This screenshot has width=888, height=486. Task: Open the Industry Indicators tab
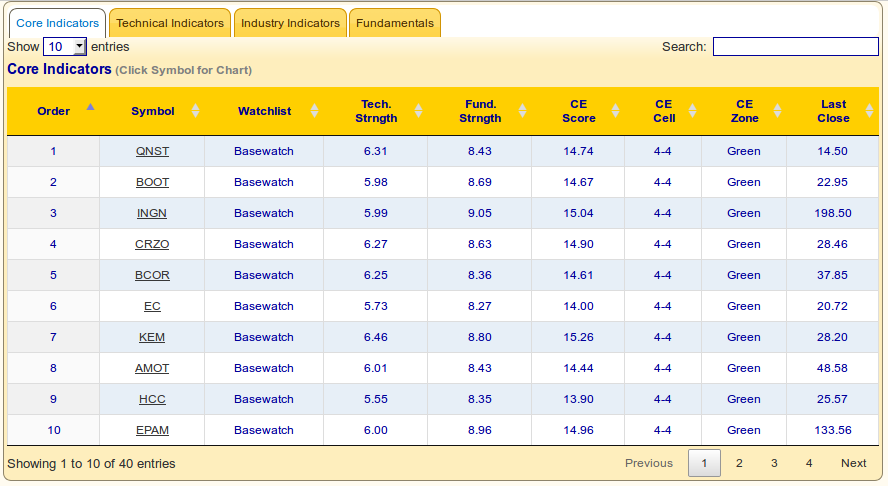(290, 23)
